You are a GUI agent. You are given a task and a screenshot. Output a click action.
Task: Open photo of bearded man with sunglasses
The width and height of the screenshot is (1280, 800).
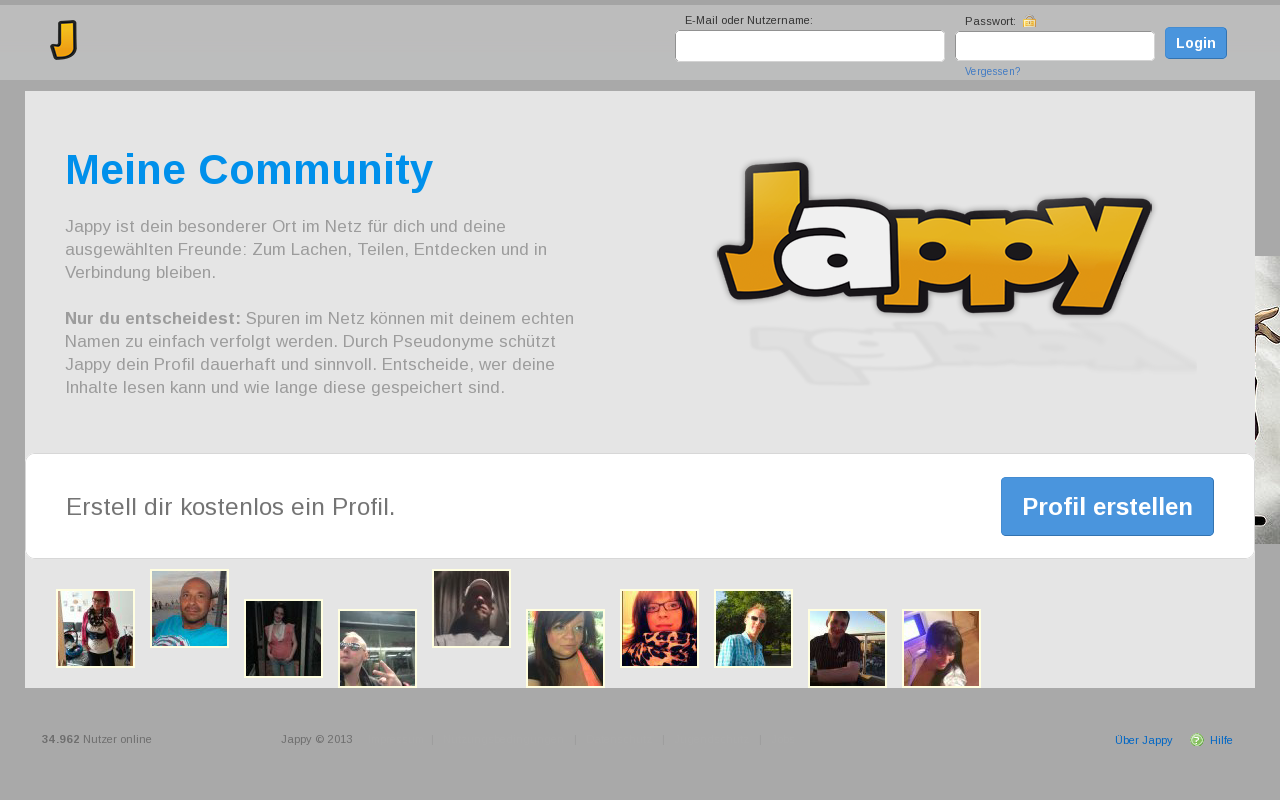[x=378, y=648]
